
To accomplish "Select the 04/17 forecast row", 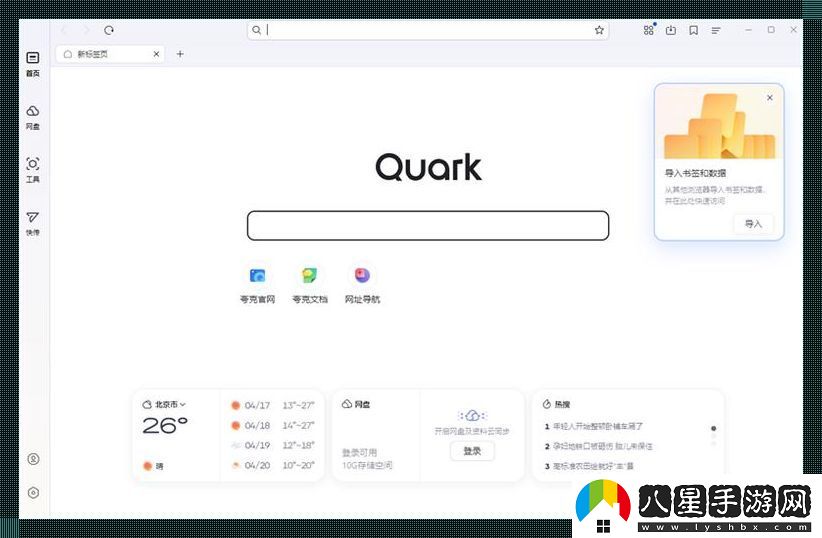I will (273, 405).
